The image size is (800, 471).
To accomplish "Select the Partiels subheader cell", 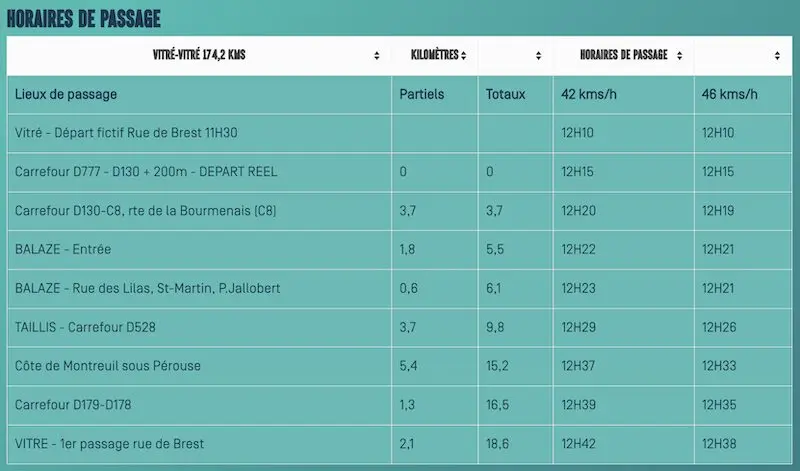I will click(421, 95).
